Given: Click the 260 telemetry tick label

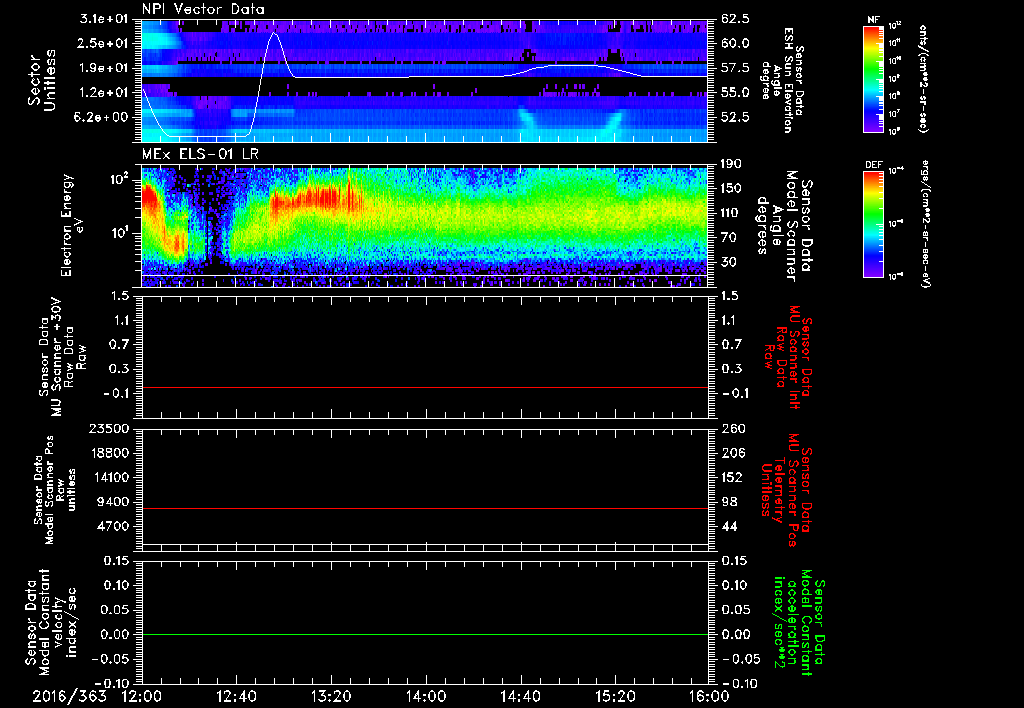Looking at the screenshot, I should point(731,429).
